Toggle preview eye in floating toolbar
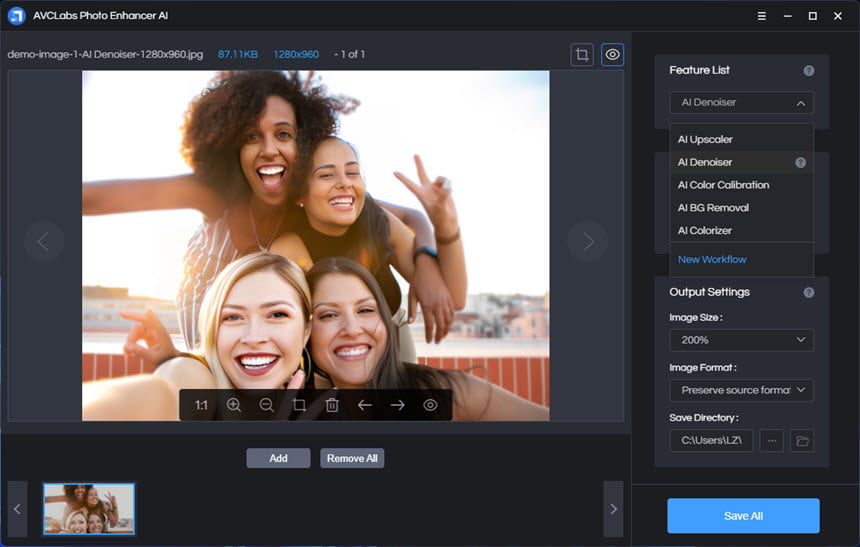 coord(431,405)
